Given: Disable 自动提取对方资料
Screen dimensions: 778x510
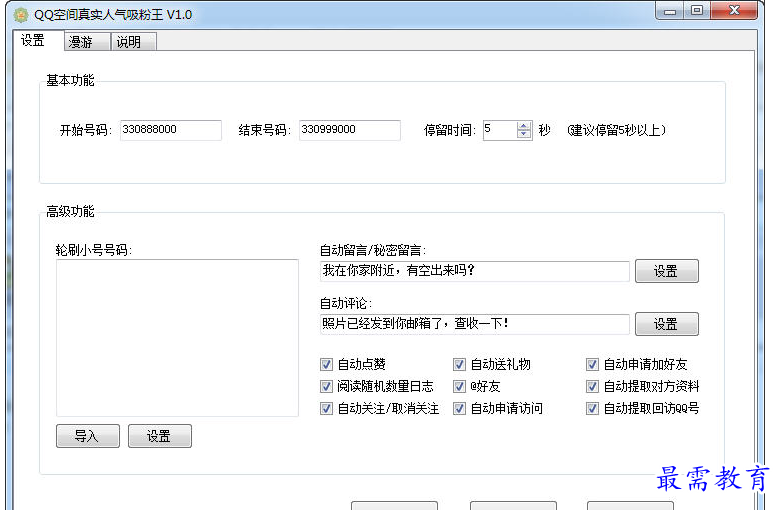Looking at the screenshot, I should pos(592,386).
